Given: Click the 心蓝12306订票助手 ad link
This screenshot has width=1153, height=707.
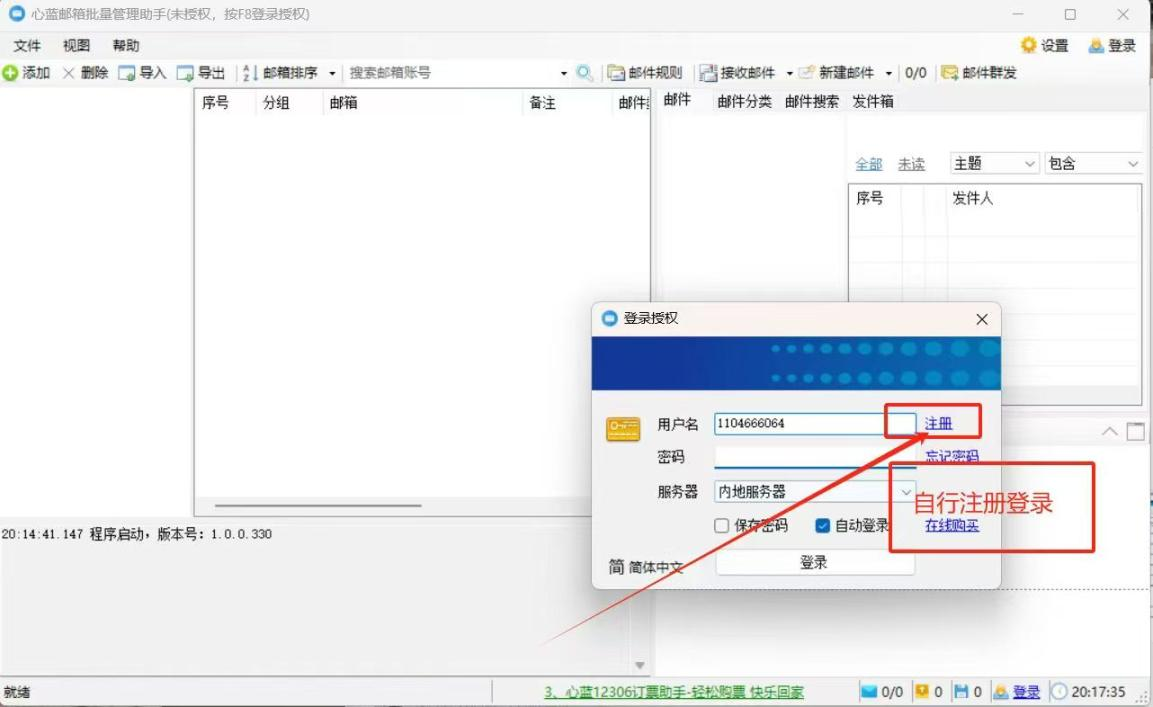Looking at the screenshot, I should pos(674,692).
